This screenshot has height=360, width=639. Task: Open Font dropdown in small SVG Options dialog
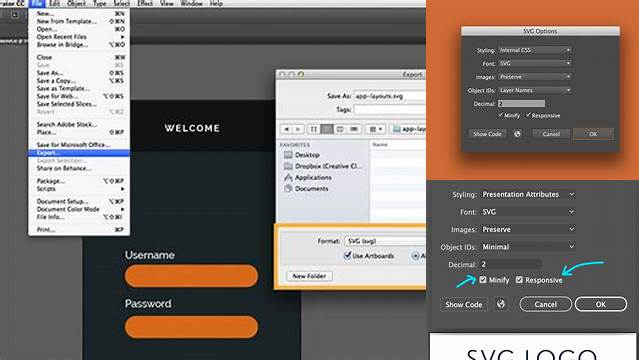coord(535,63)
